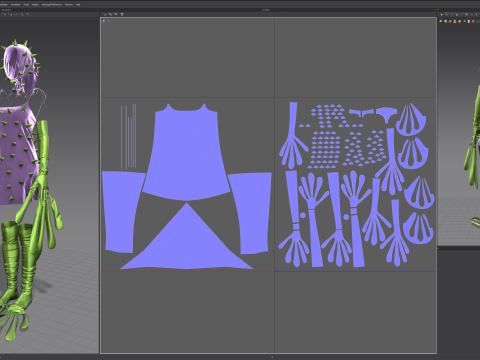Select the top shell-shaped UV island
Image resolution: width=480 pixels, height=360 pixels.
tap(411, 119)
